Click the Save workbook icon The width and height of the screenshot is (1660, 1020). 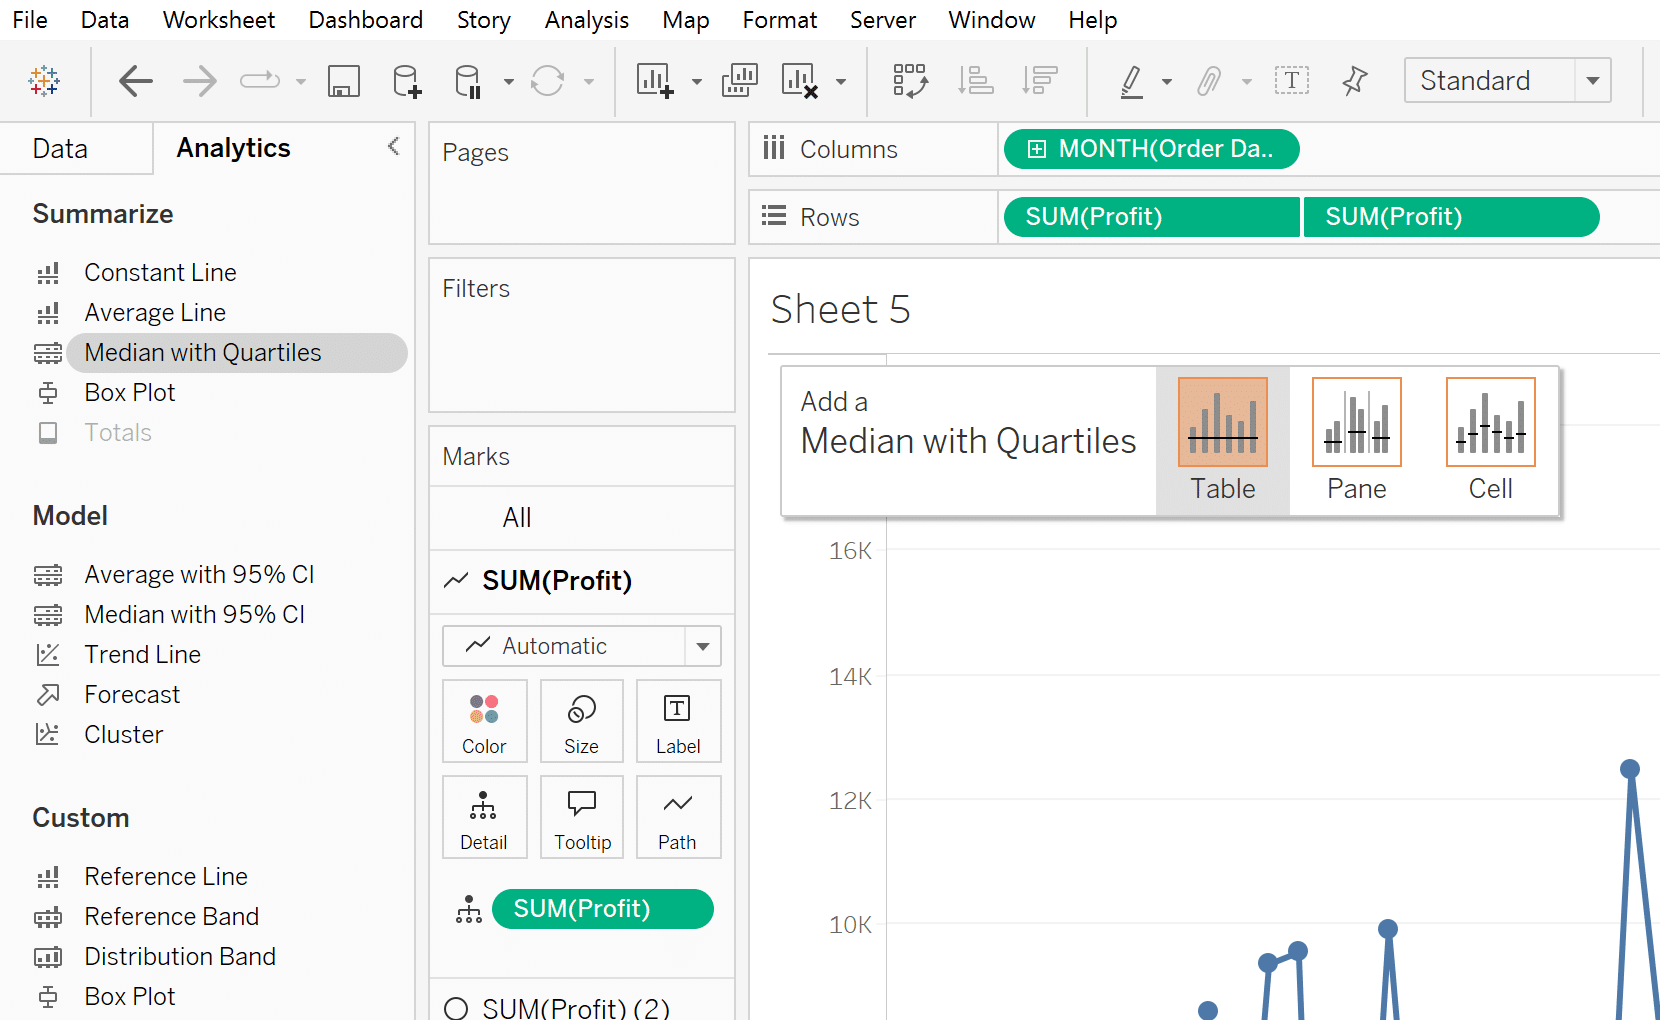[x=343, y=81]
